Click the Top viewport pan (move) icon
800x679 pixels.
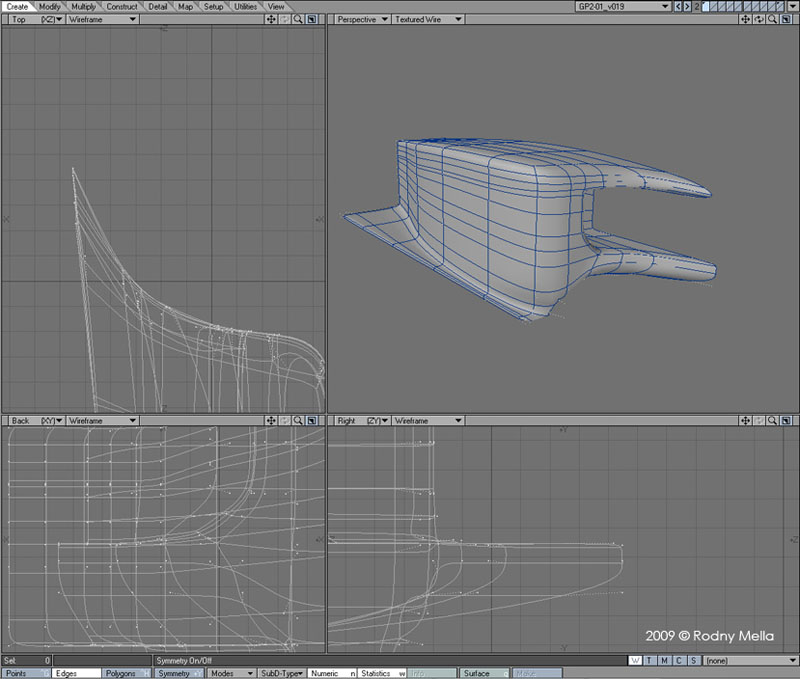(x=271, y=19)
